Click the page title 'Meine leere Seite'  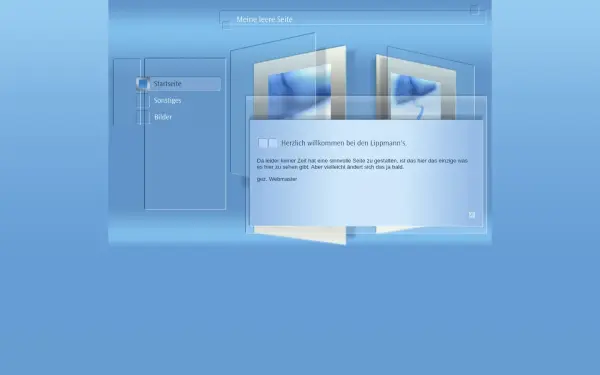[x=264, y=20]
